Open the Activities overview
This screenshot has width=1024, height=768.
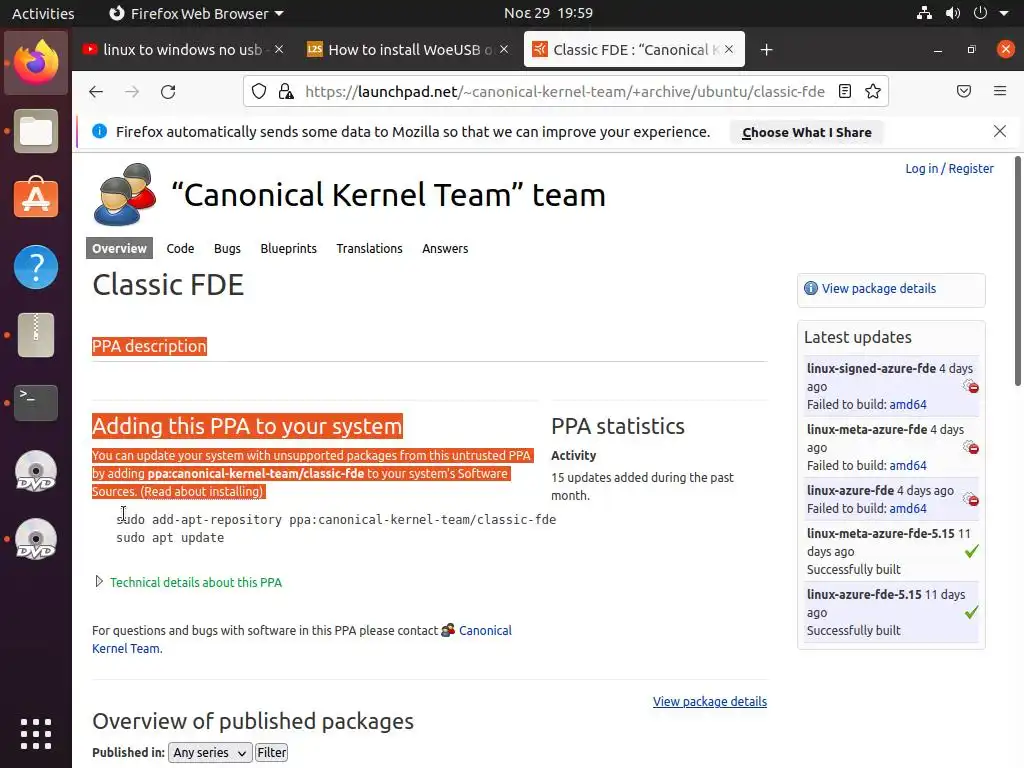[x=43, y=13]
